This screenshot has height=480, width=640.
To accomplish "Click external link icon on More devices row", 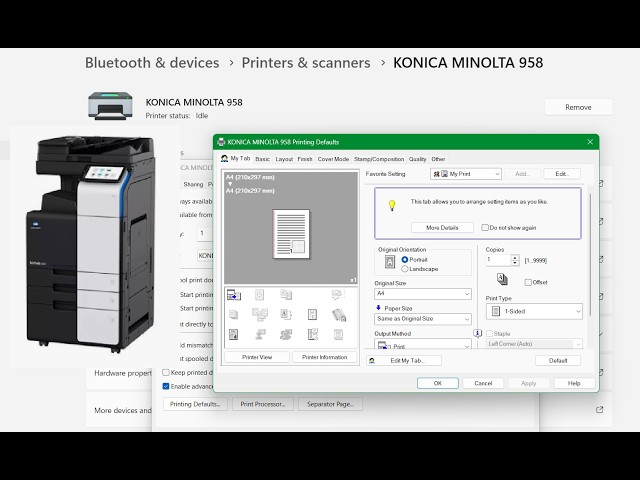I will pos(599,409).
